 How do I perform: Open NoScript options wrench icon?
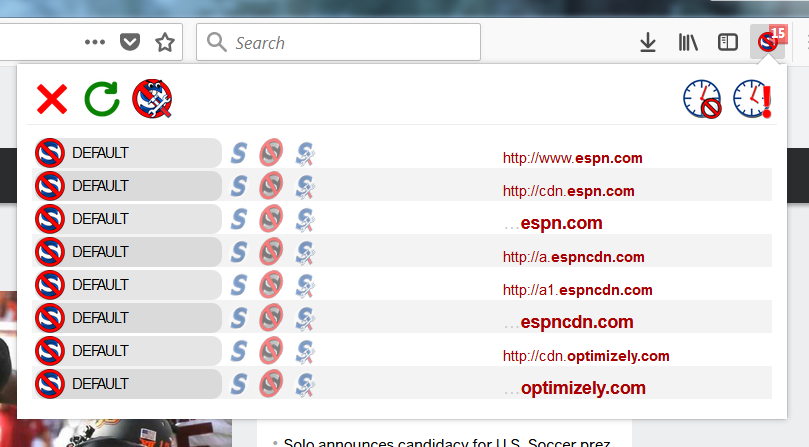[x=152, y=99]
